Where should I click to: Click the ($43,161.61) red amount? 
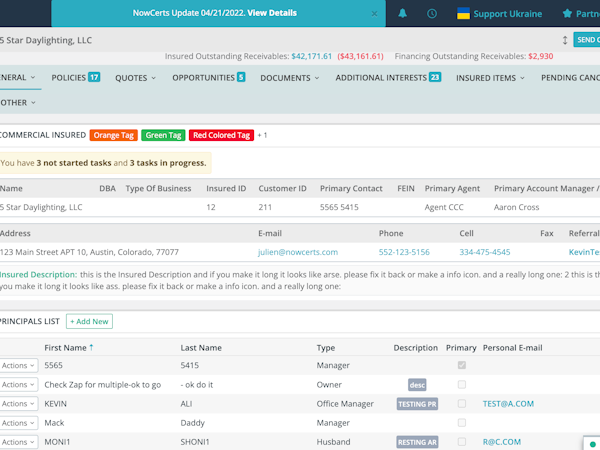point(360,56)
